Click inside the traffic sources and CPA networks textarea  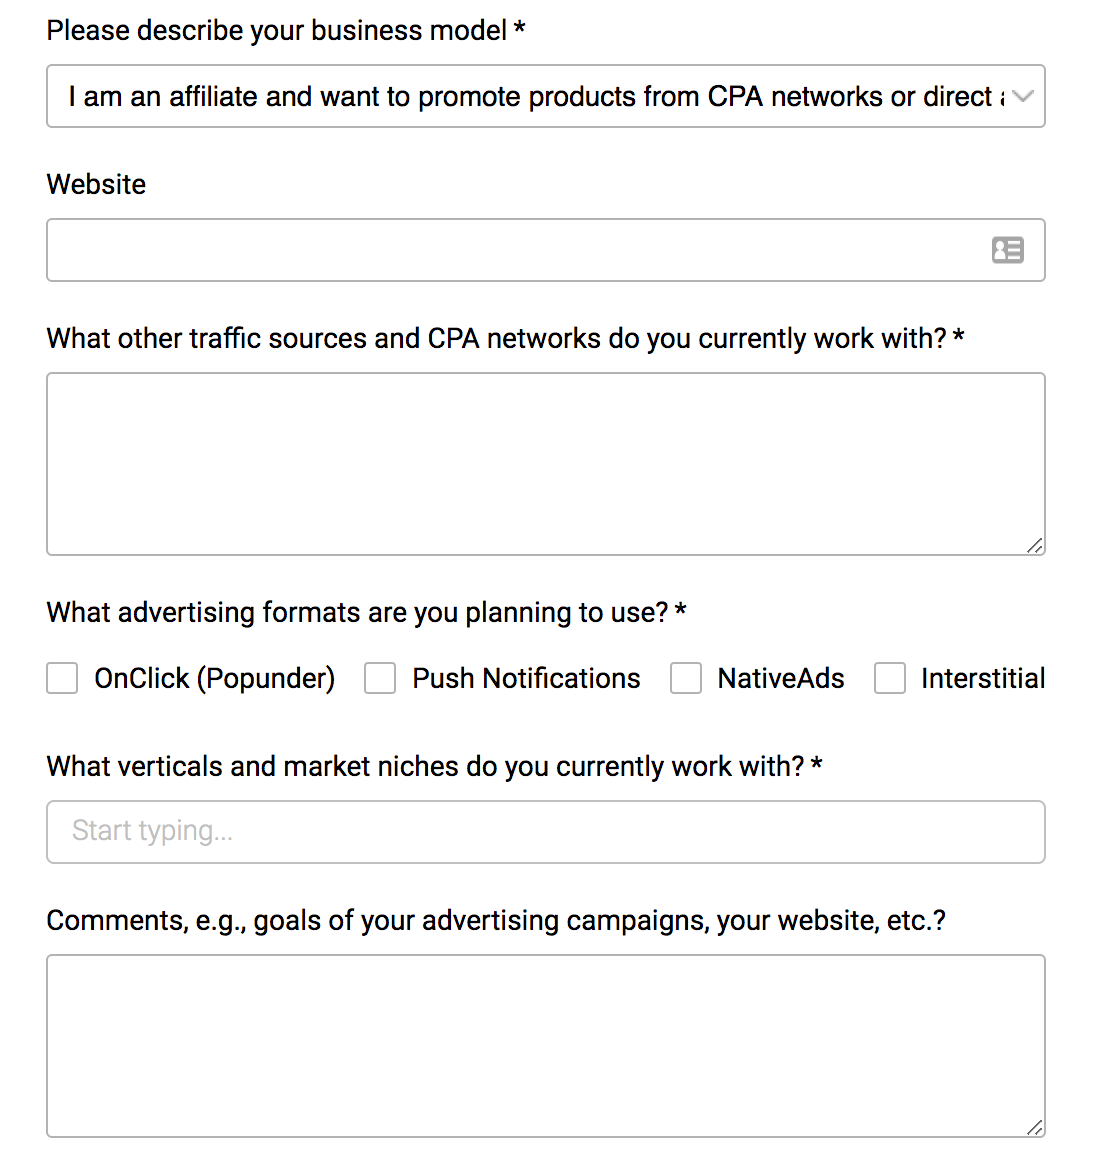(x=545, y=464)
